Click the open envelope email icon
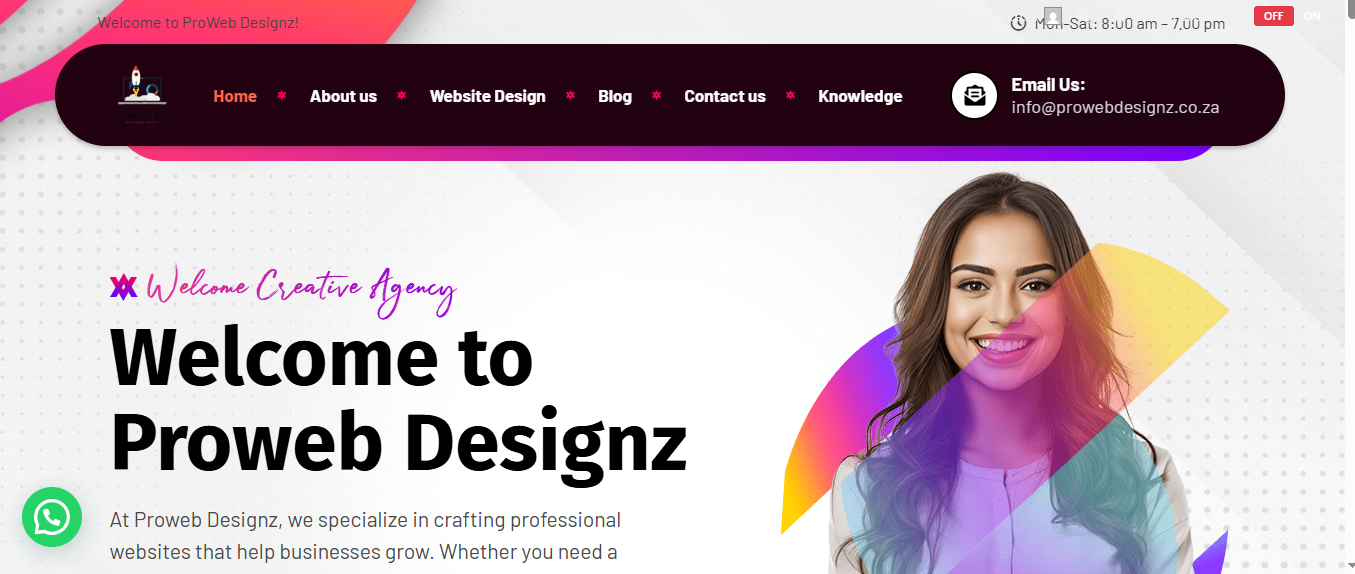This screenshot has width=1355, height=574. [974, 96]
